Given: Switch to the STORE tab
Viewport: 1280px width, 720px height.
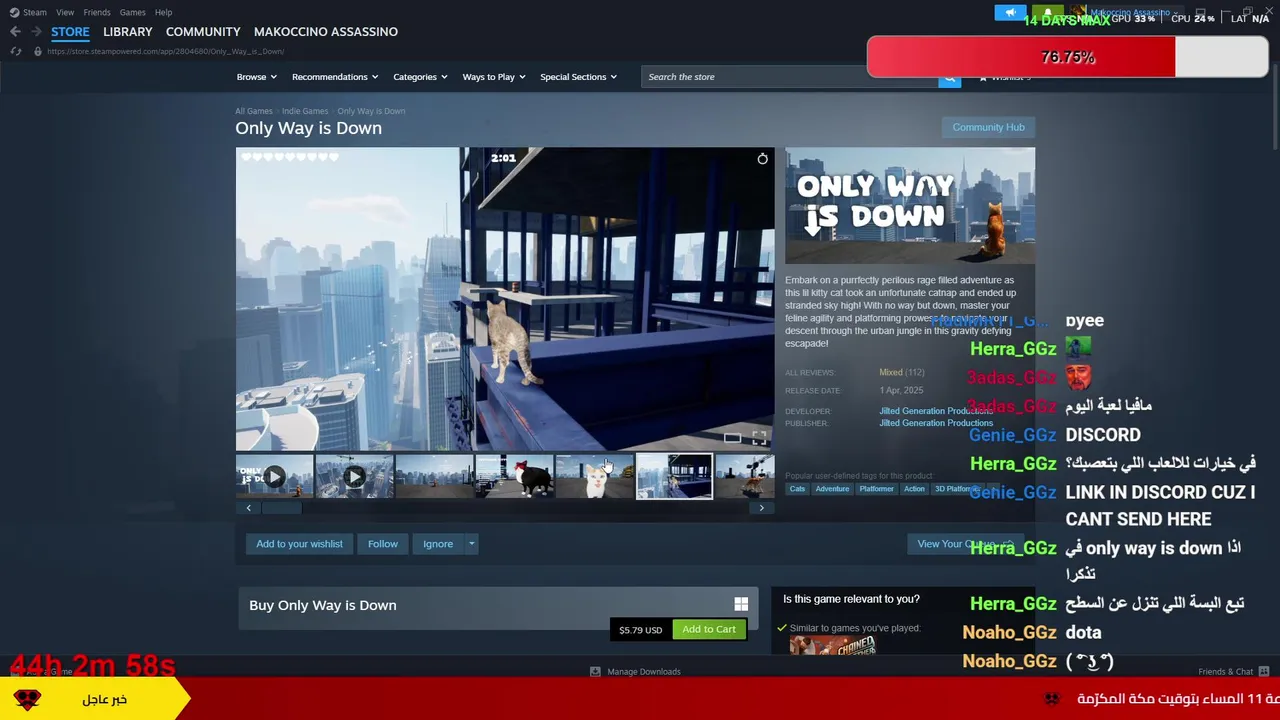Looking at the screenshot, I should (70, 32).
